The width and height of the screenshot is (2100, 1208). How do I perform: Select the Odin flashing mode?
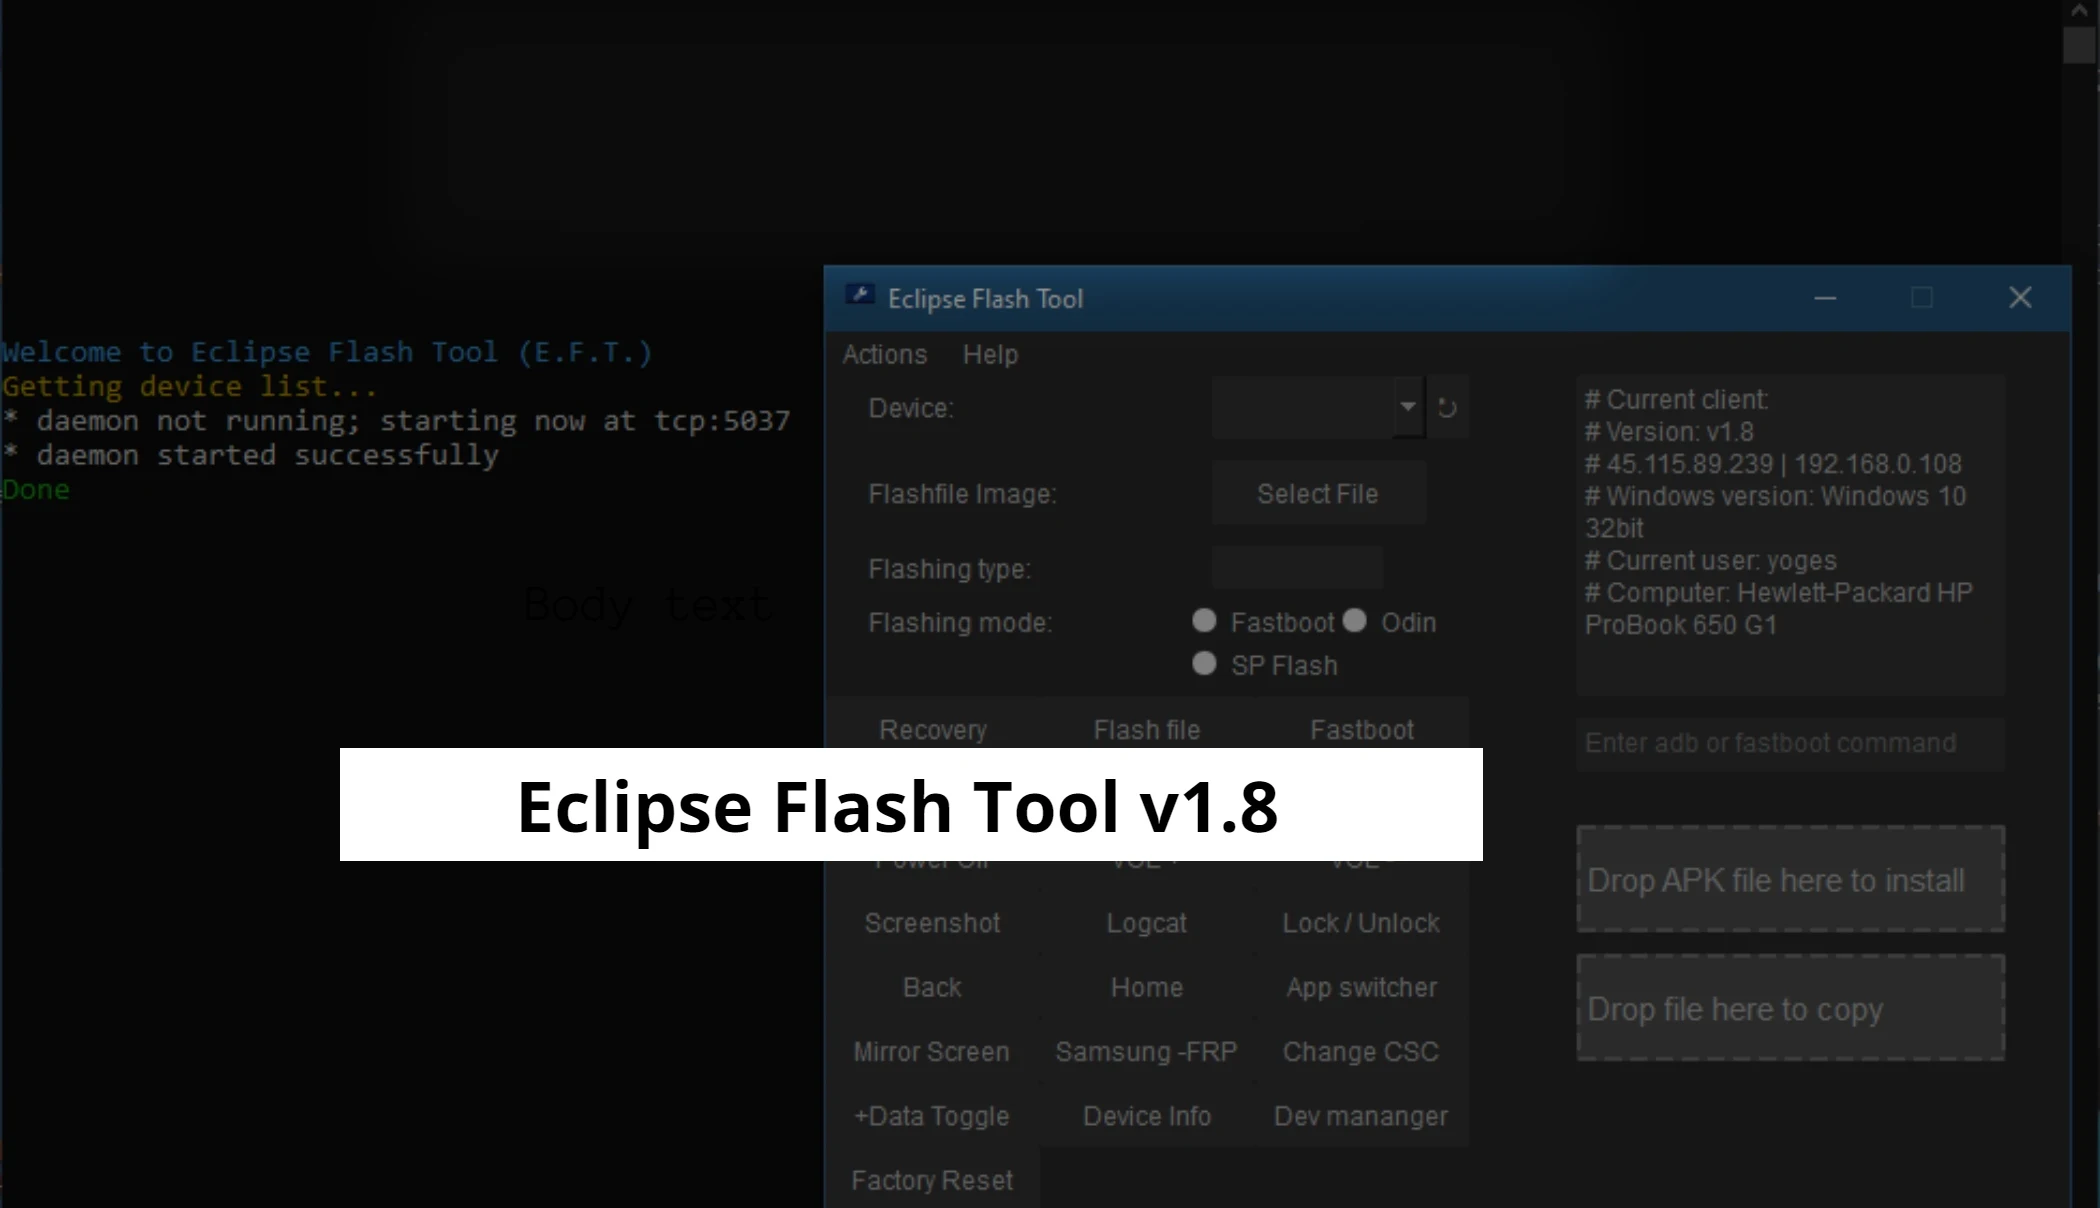click(x=1355, y=621)
